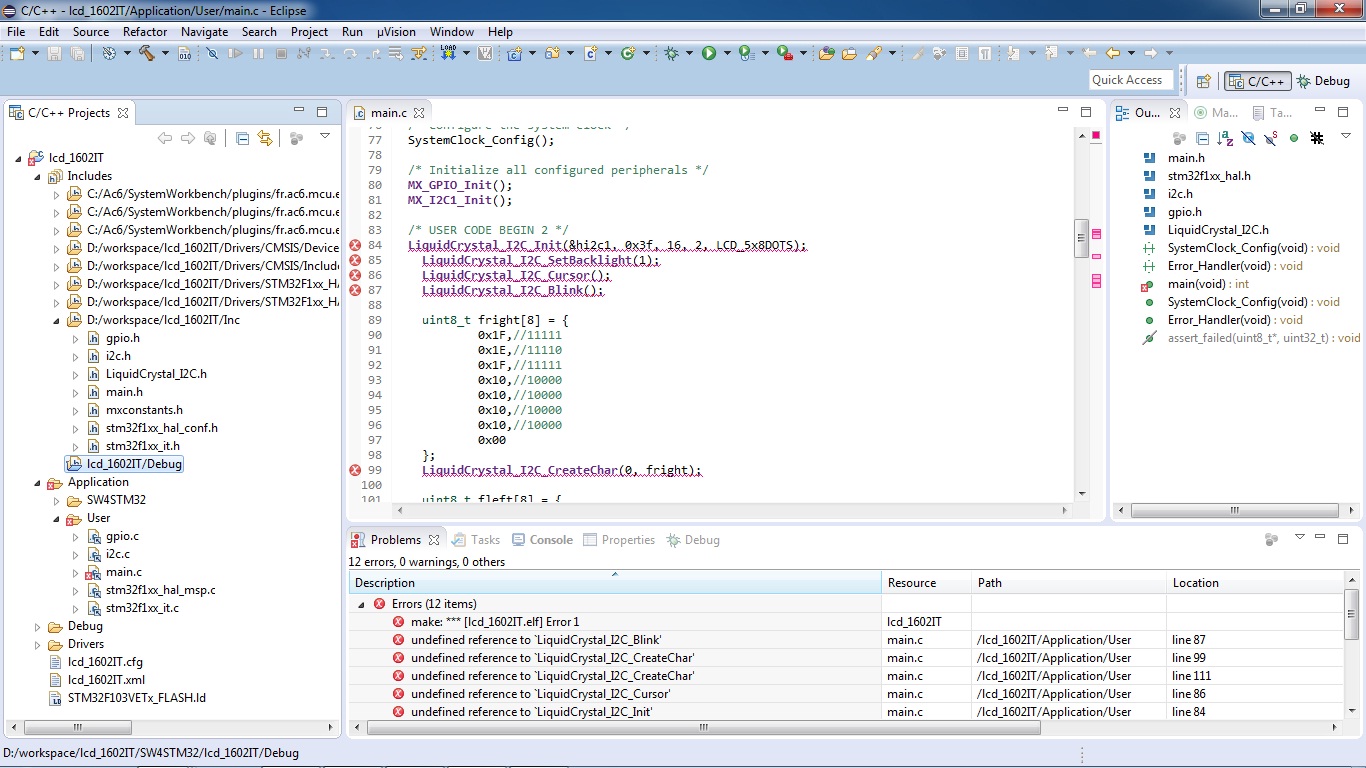The image size is (1366, 768).
Task: Toggle Hide Non-Public Members green dot
Action: pyautogui.click(x=1294, y=138)
